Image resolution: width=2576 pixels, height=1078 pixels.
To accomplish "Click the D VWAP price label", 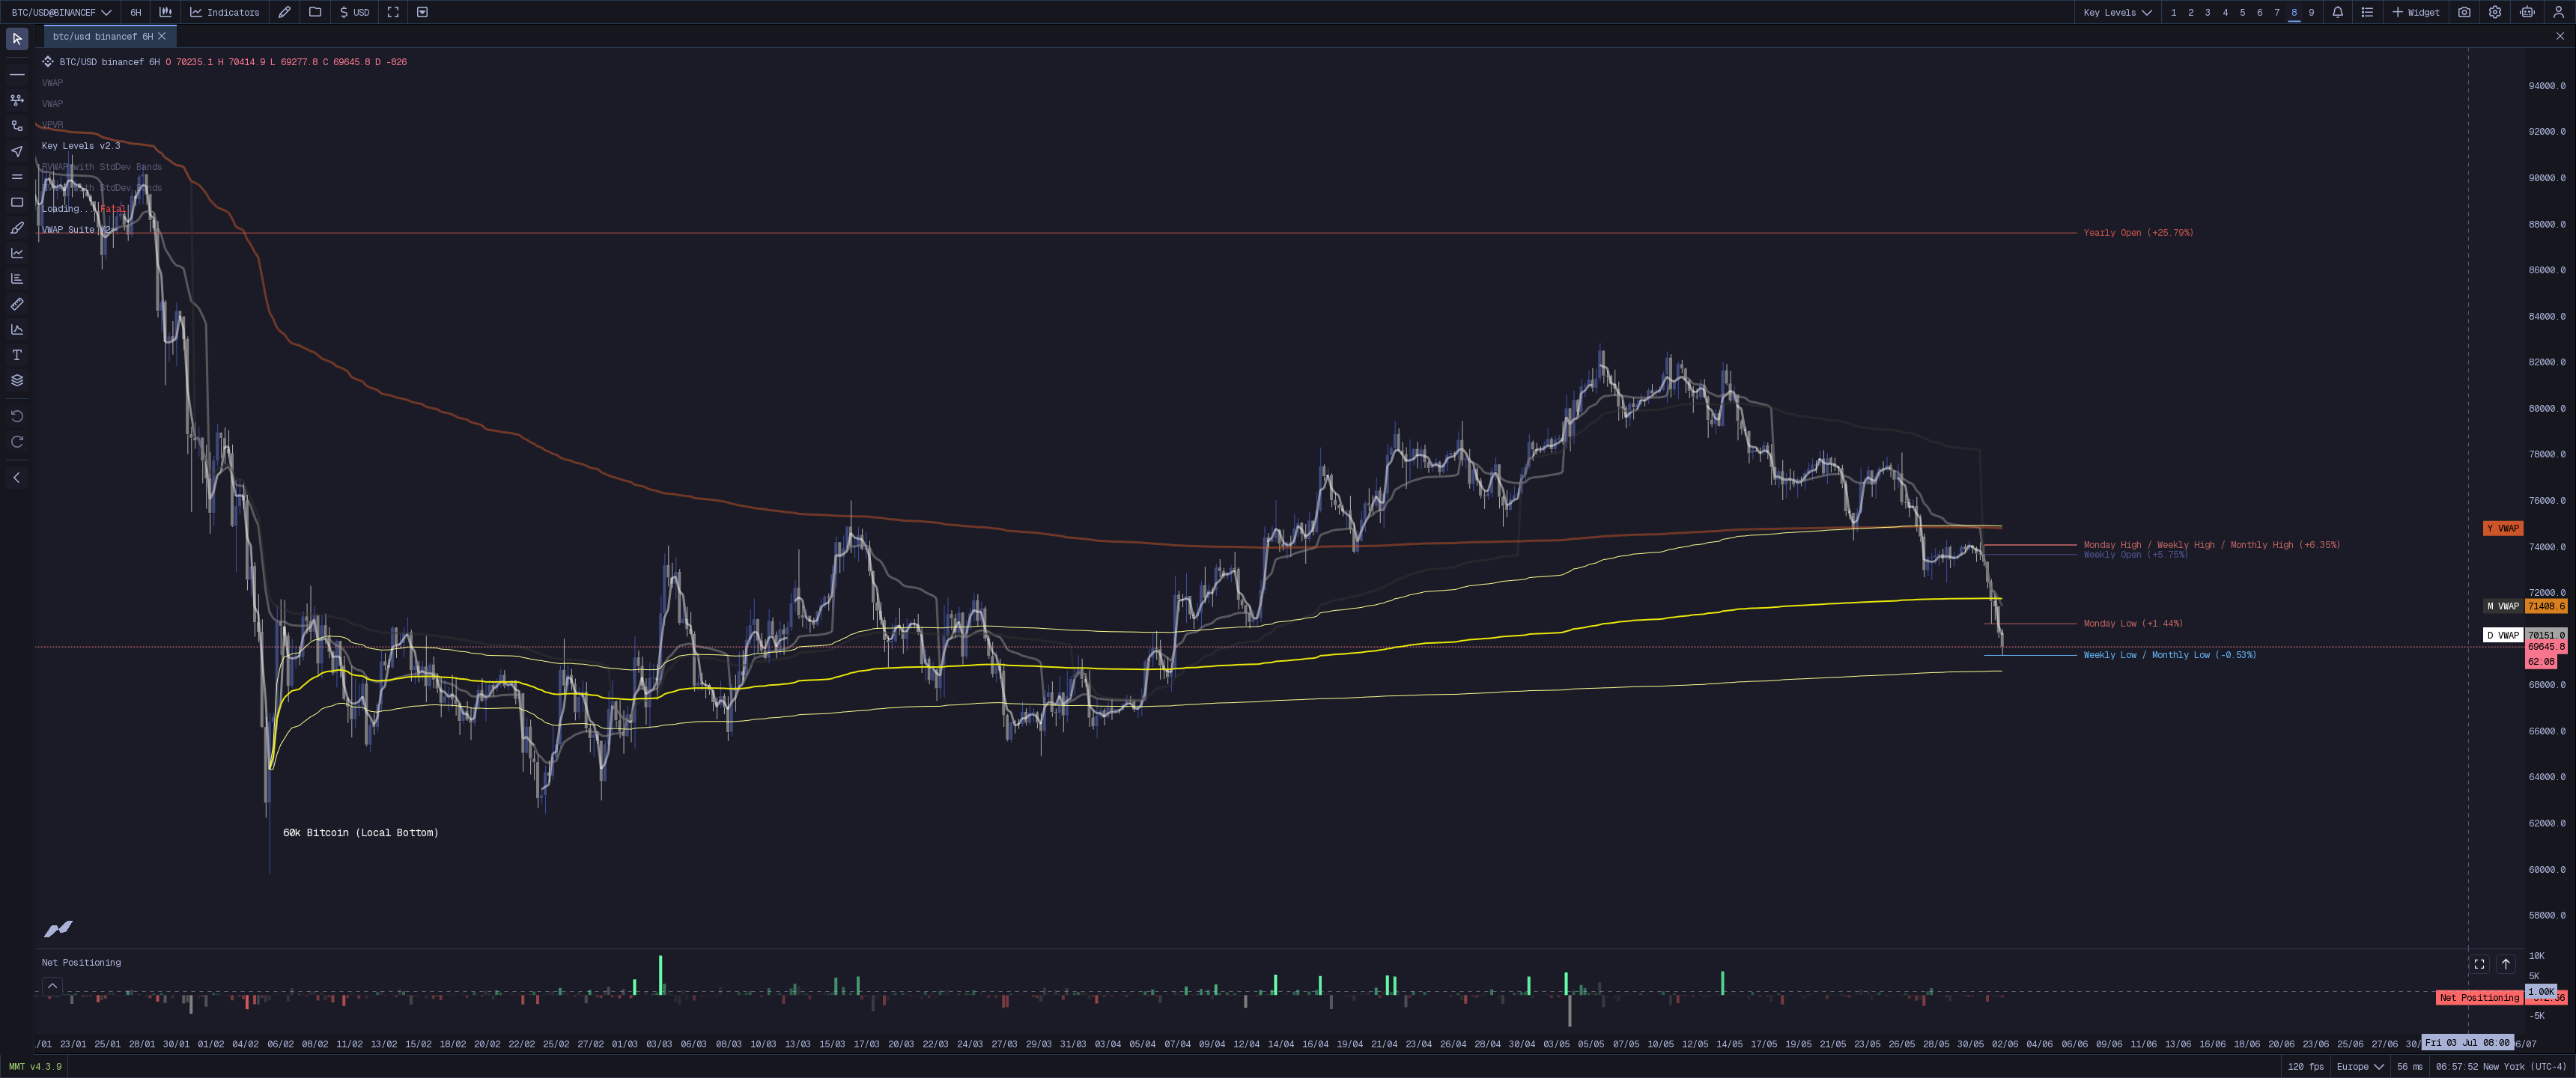I will point(2503,635).
